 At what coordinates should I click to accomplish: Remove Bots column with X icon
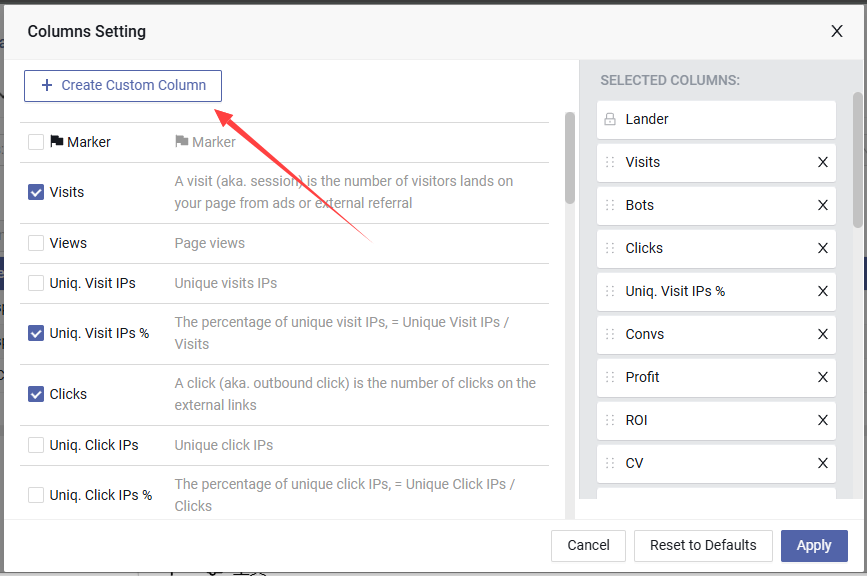tap(823, 205)
